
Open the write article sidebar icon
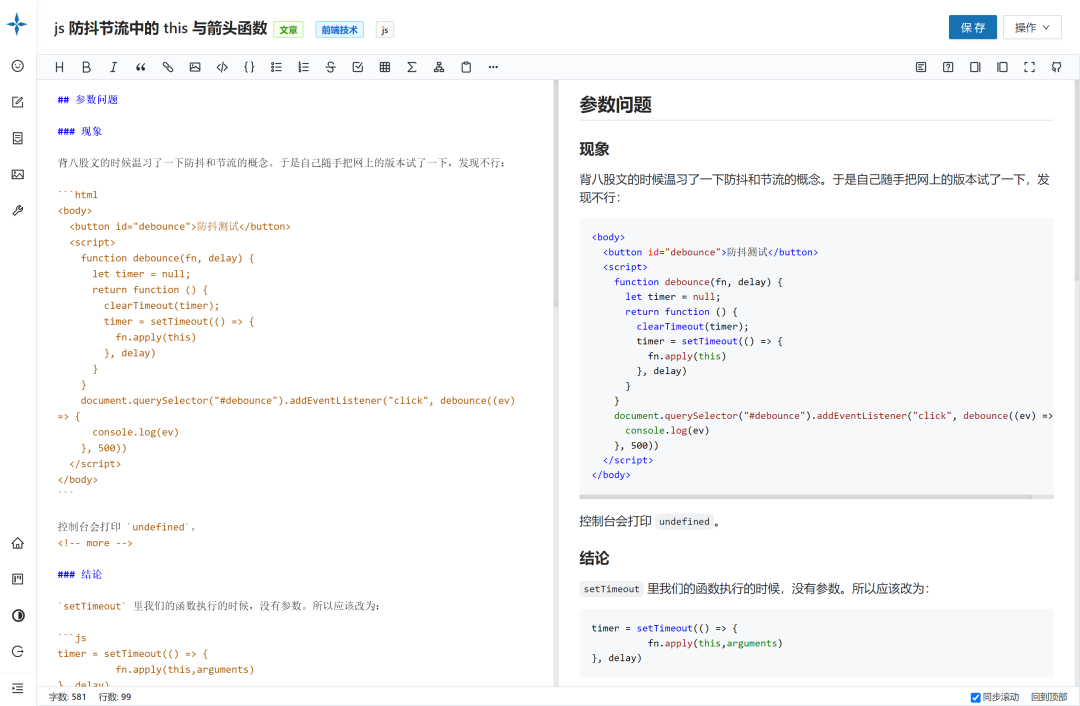click(18, 102)
